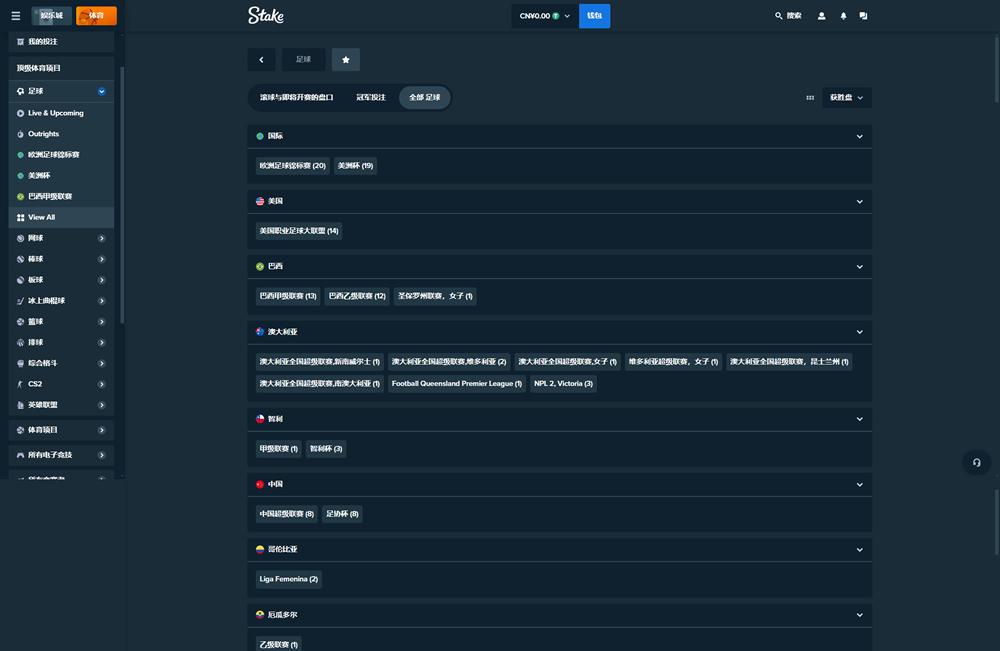Select View All in sidebar

tap(61, 217)
